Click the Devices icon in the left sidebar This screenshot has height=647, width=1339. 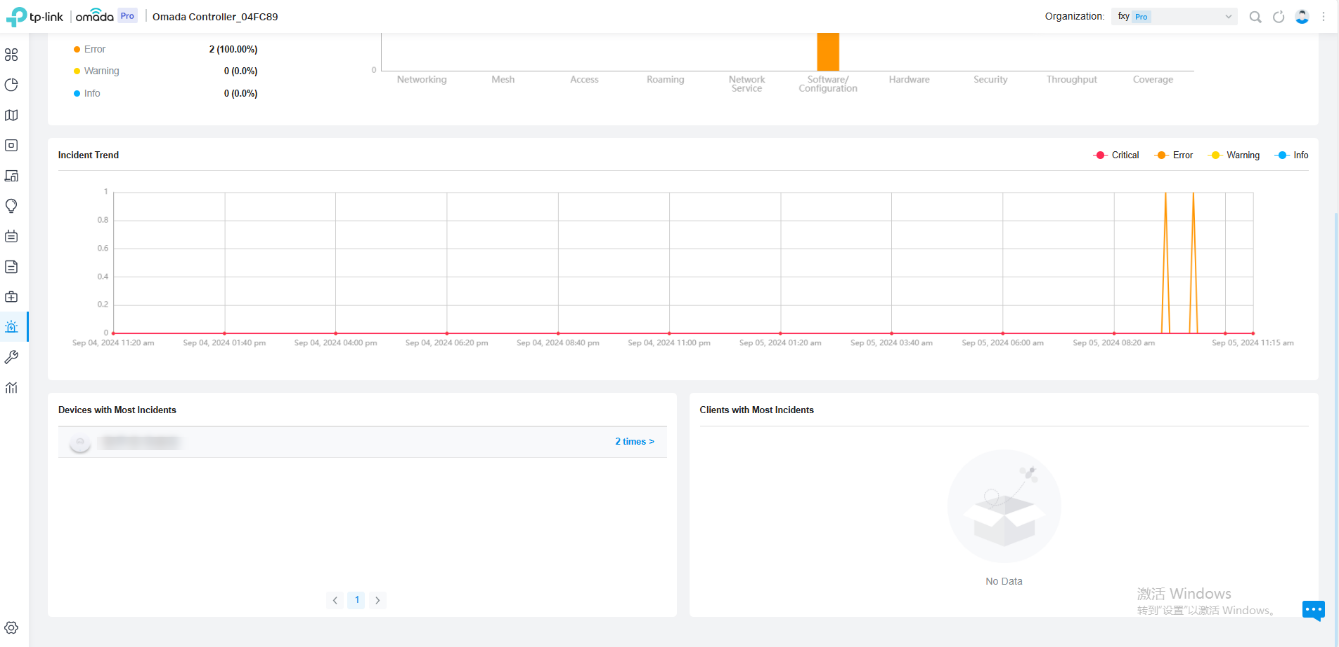(12, 145)
